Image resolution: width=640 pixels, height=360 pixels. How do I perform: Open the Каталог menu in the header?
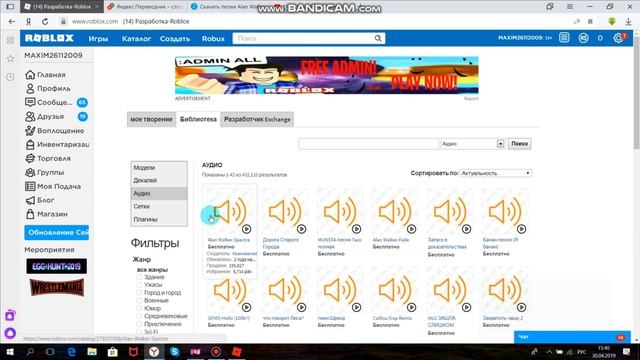[x=136, y=38]
